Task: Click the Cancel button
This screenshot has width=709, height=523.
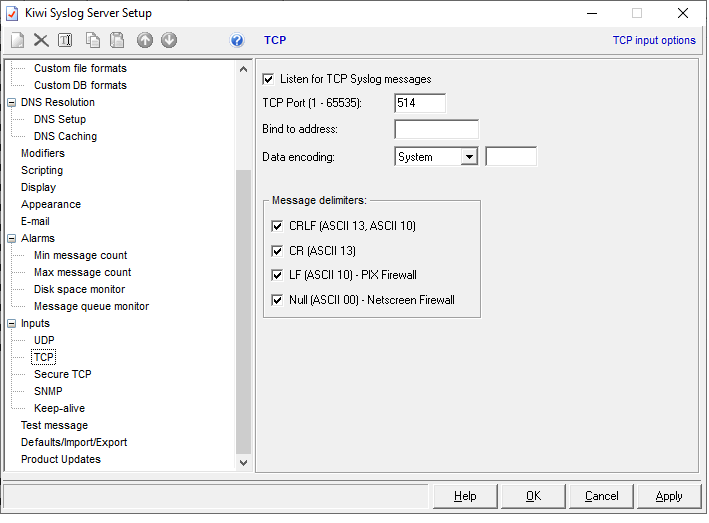Action: [601, 496]
